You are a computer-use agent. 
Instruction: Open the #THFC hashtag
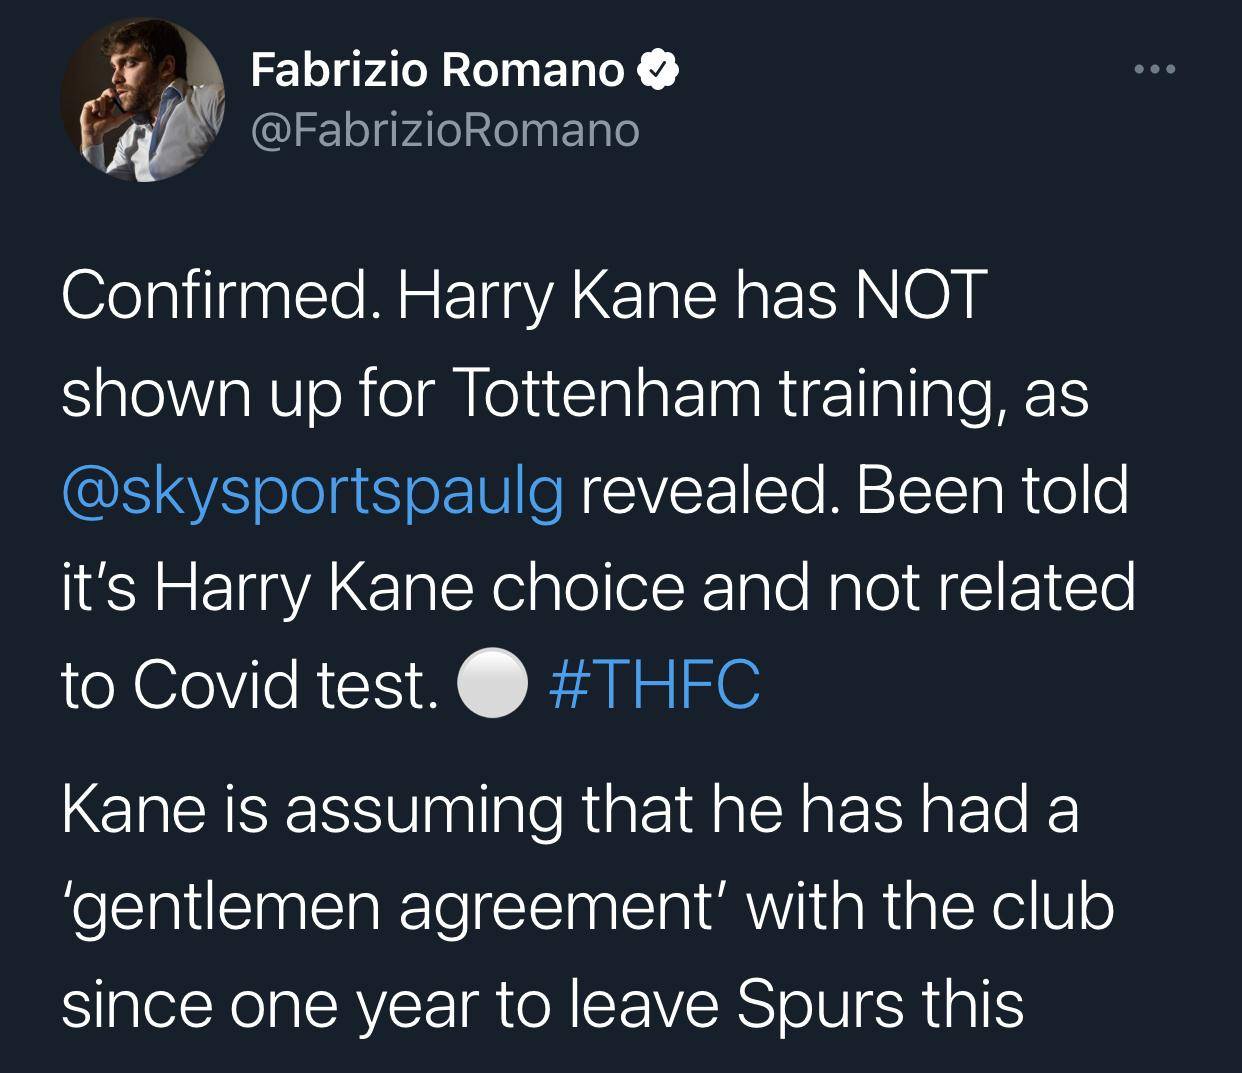tap(655, 685)
